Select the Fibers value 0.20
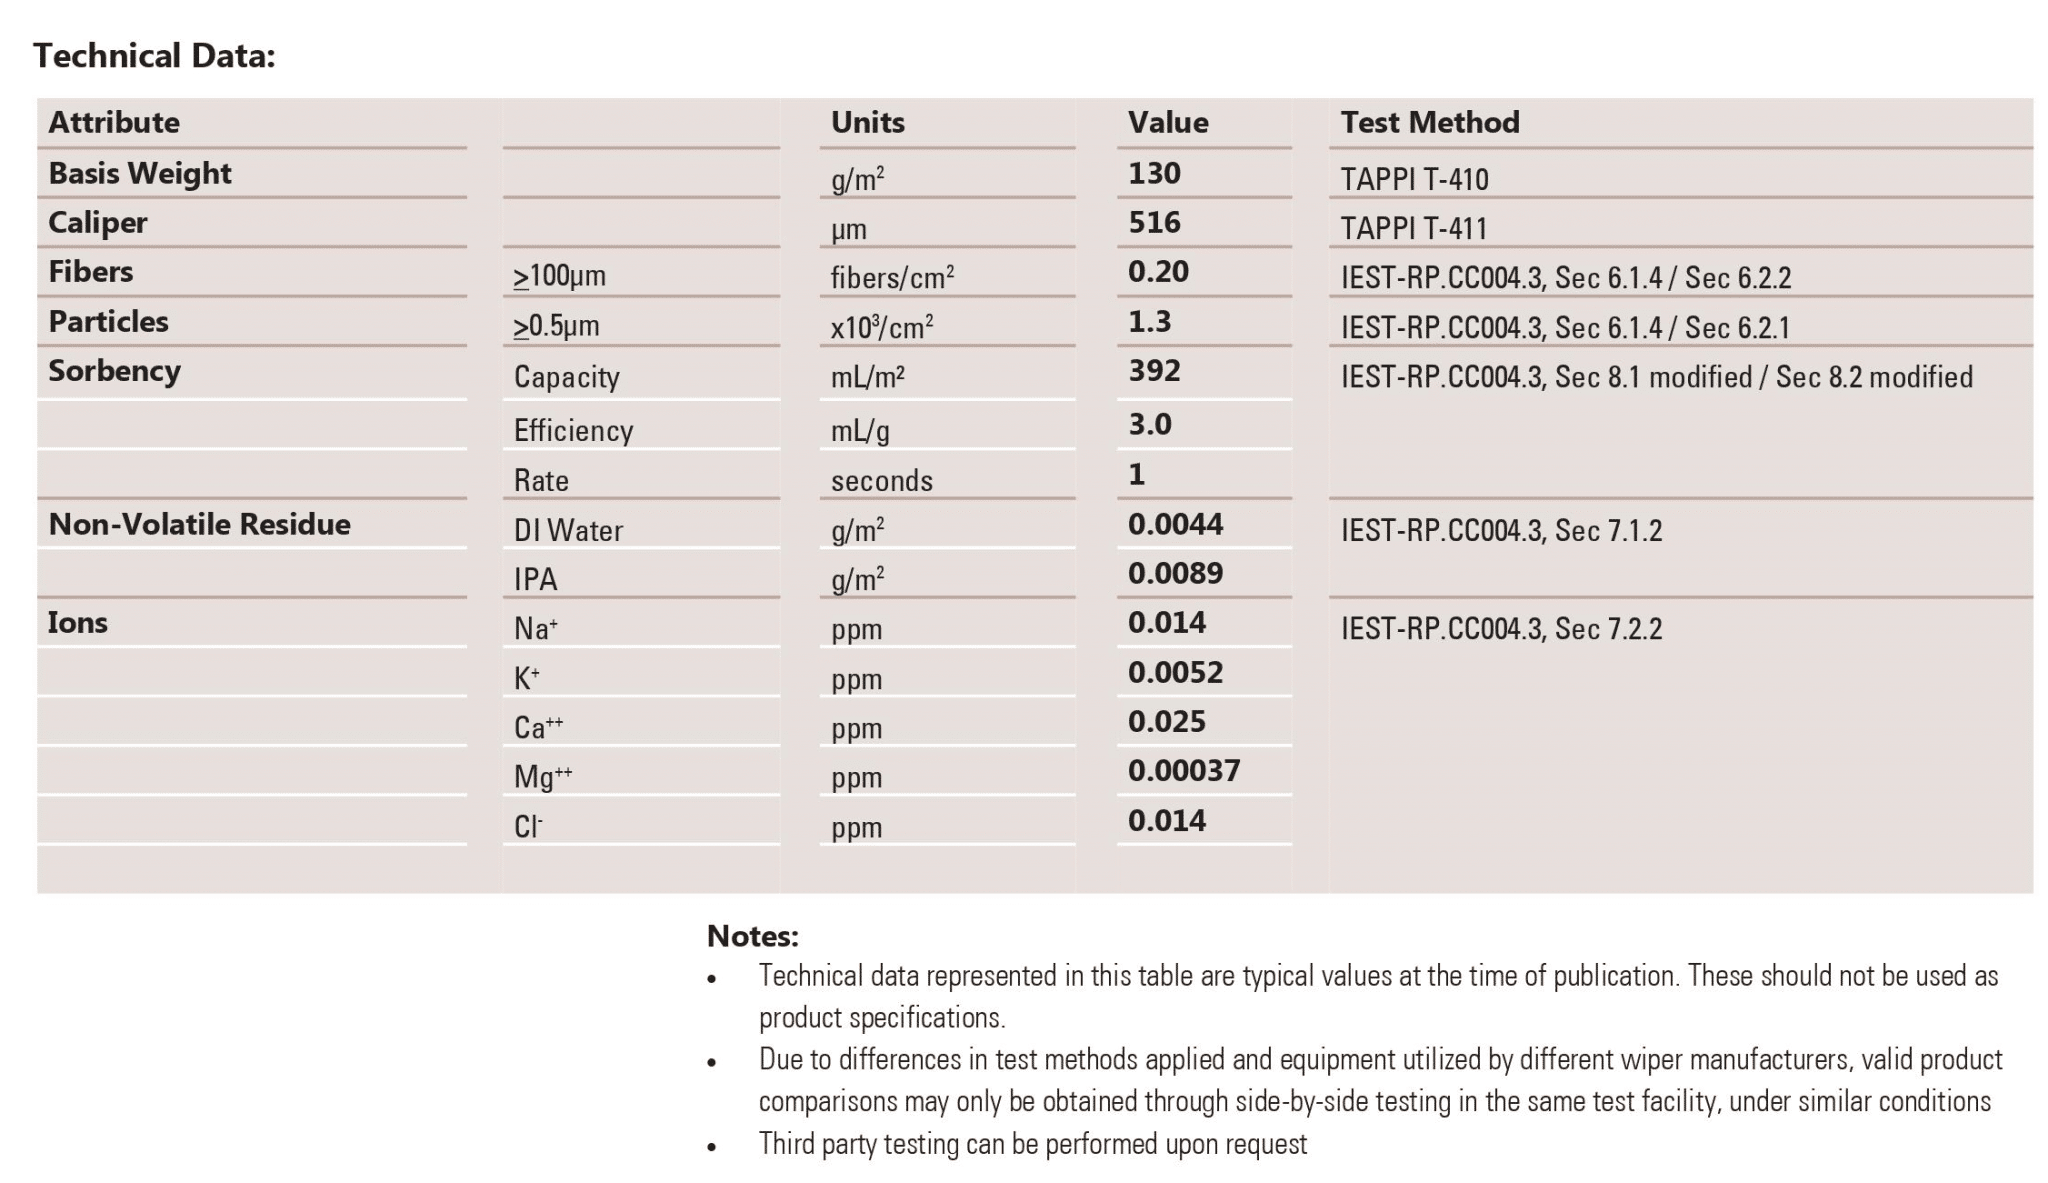The image size is (2048, 1183). click(x=1158, y=271)
